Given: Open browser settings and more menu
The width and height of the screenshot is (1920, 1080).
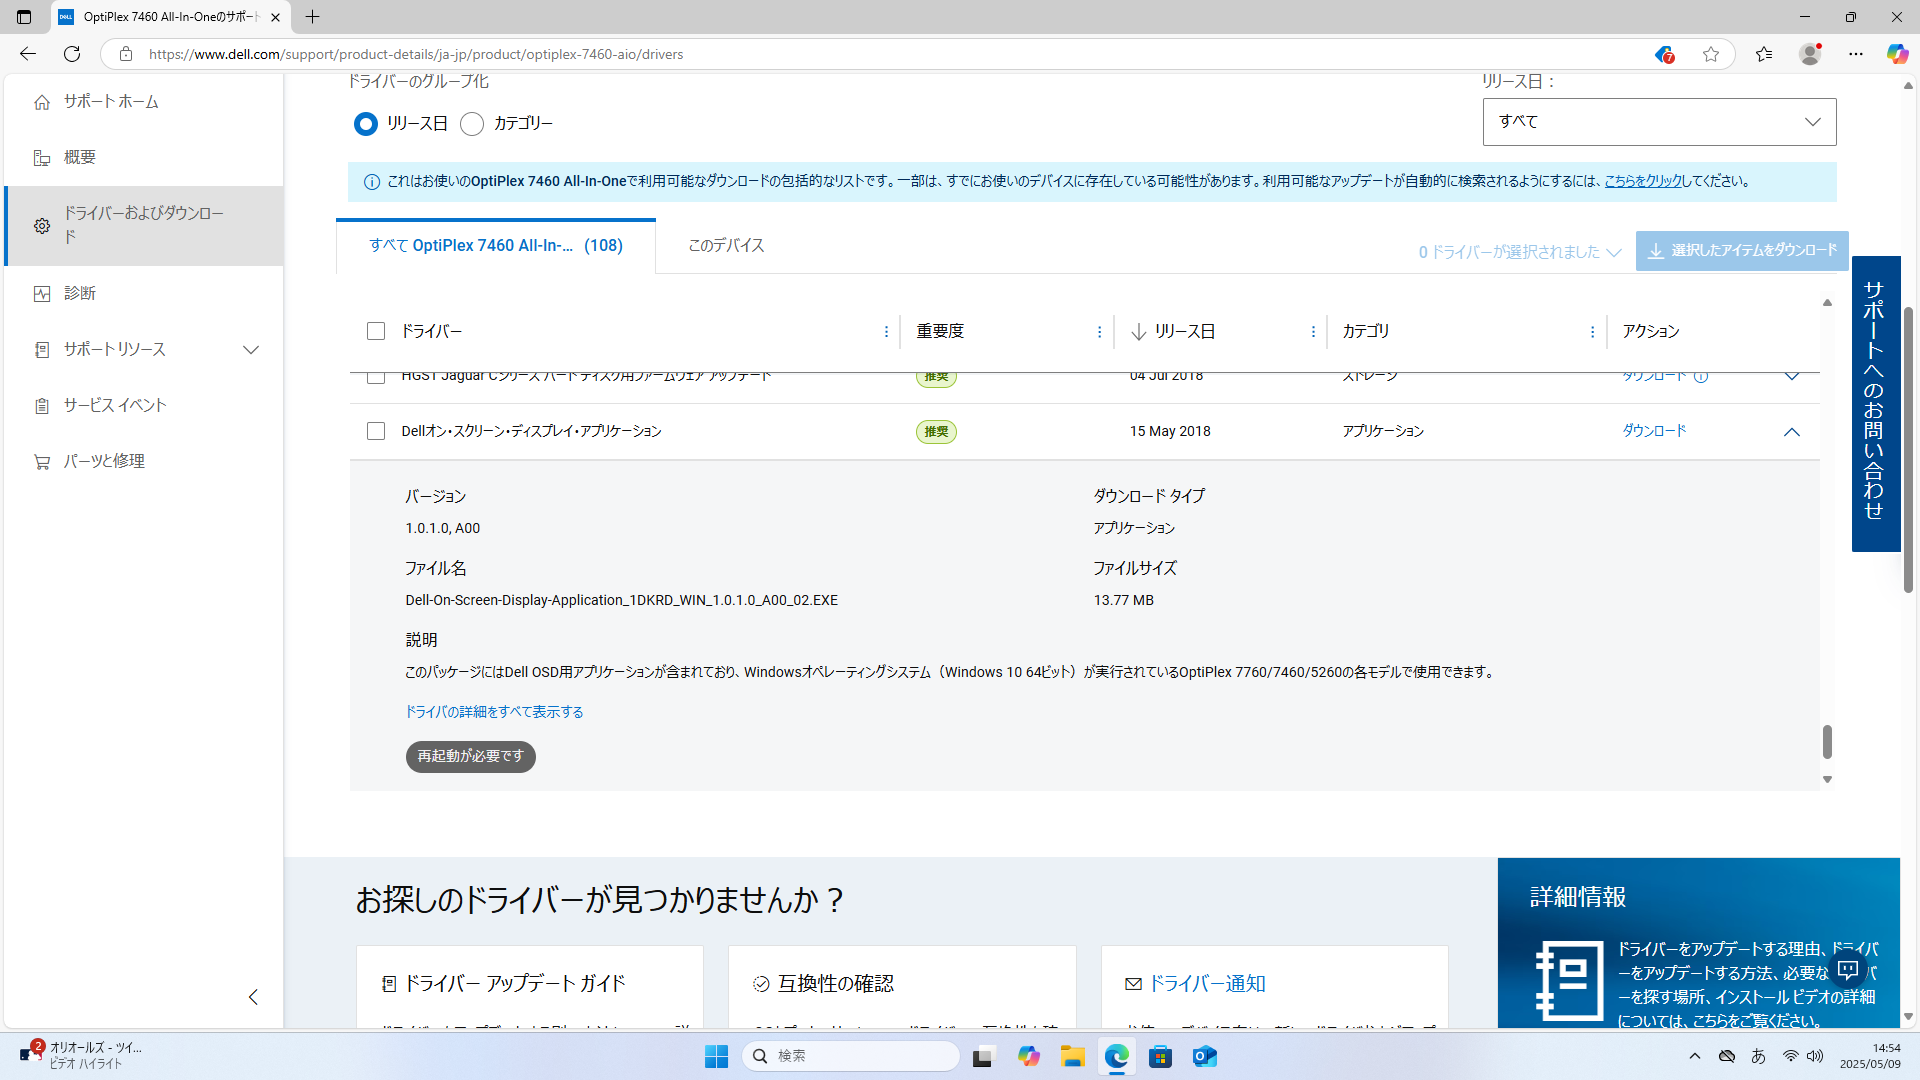Looking at the screenshot, I should [1856, 54].
